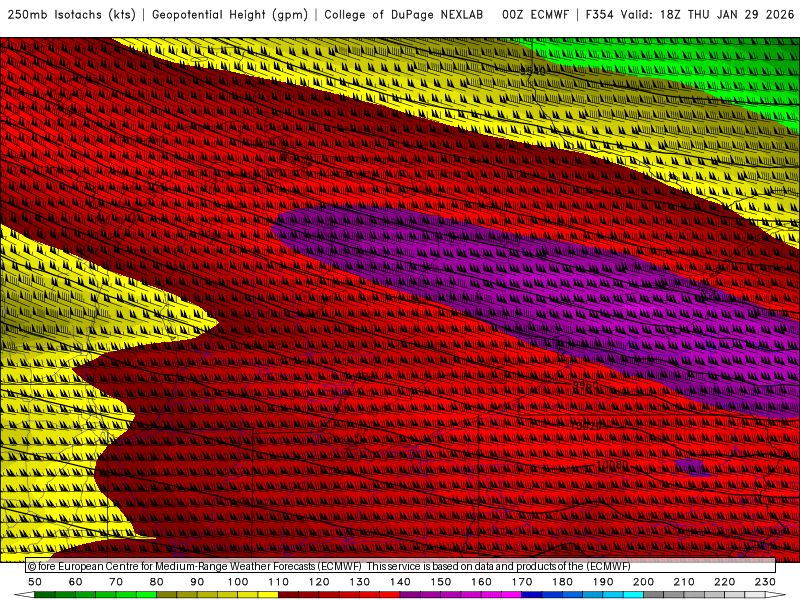Click the 10080 height contour label
Screen dimensions: 800x600
pyautogui.click(x=612, y=465)
